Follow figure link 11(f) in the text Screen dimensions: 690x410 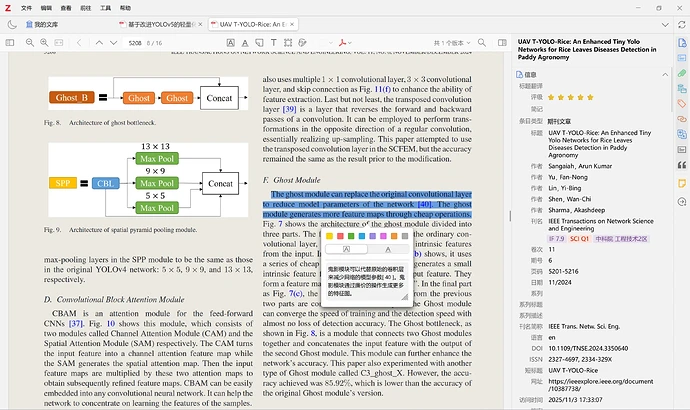pos(382,89)
